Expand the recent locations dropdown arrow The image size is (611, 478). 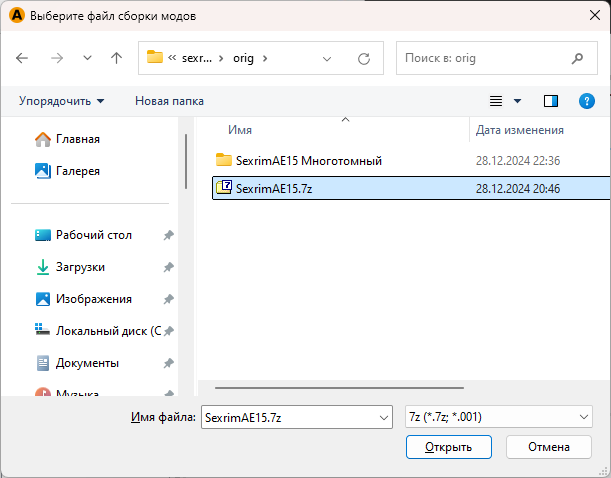(x=86, y=58)
